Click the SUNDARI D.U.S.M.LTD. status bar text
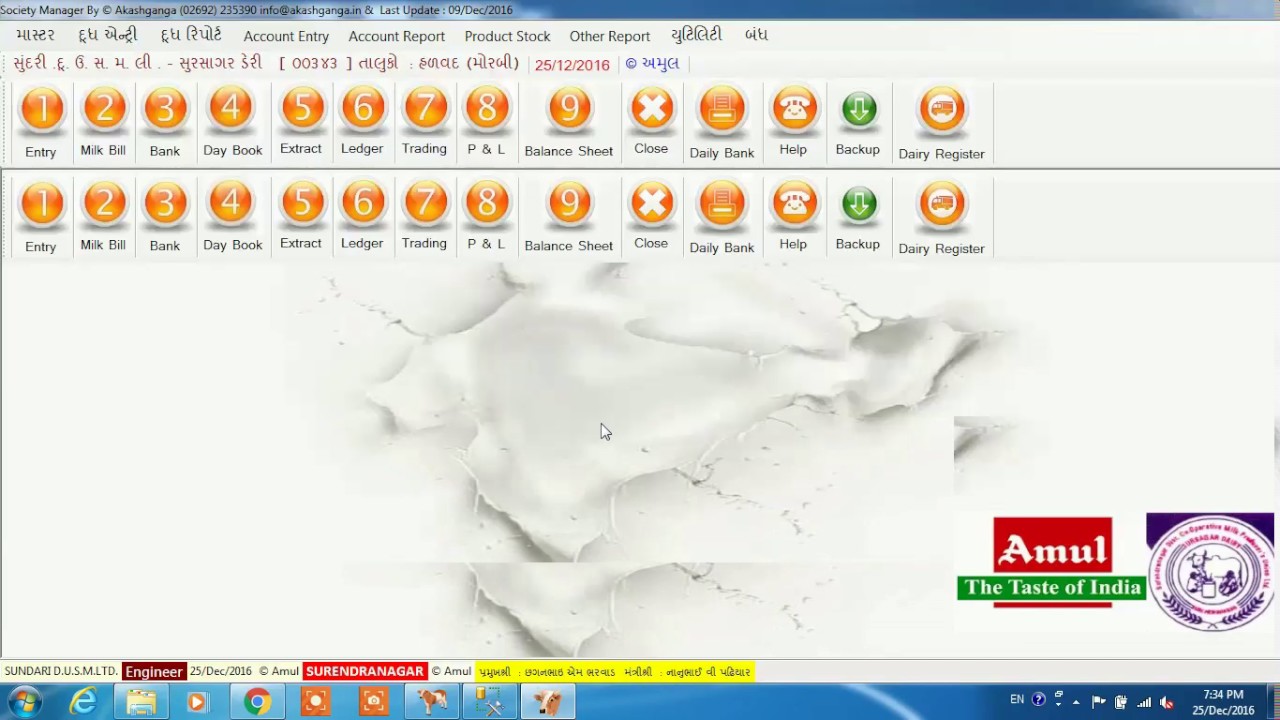 click(61, 671)
